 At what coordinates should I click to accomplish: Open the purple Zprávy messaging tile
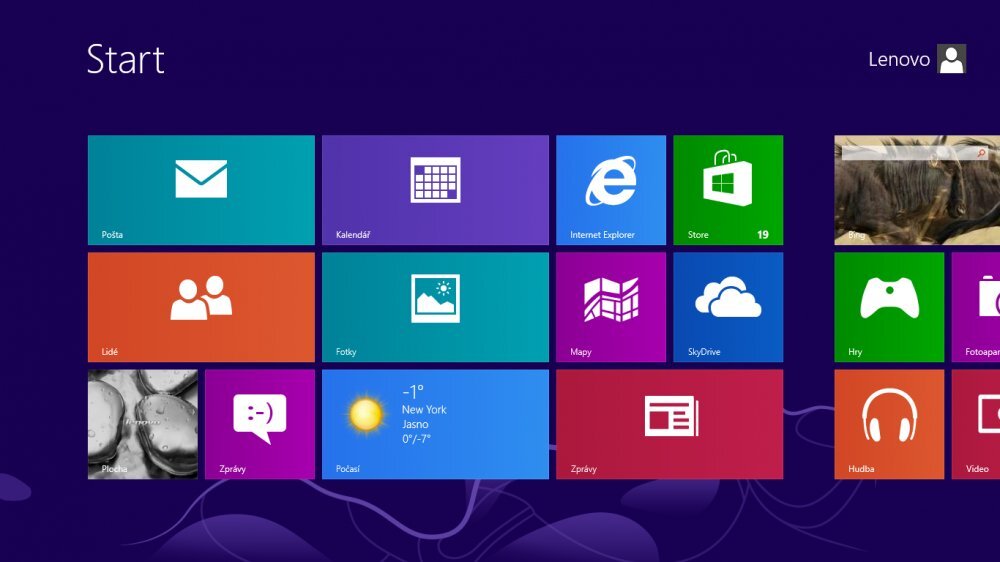click(x=260, y=424)
